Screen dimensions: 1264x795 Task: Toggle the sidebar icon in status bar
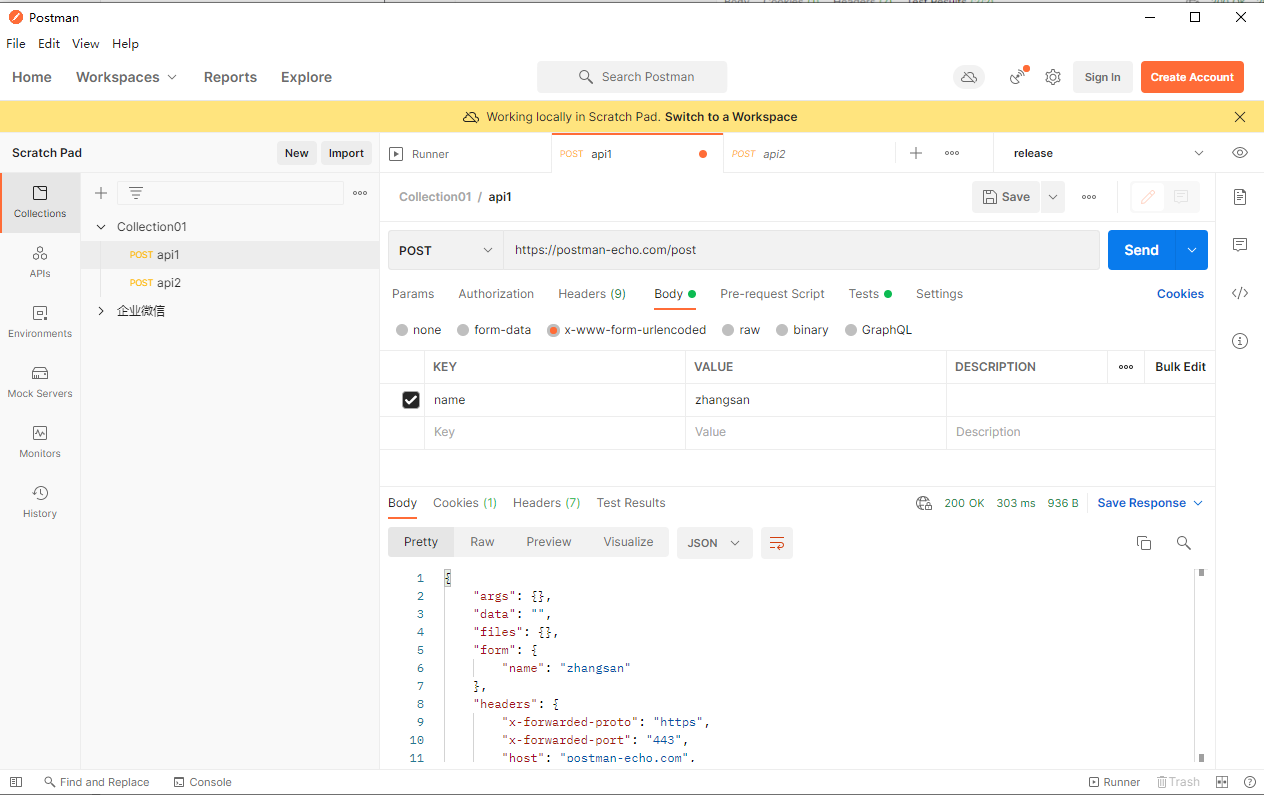(x=15, y=782)
